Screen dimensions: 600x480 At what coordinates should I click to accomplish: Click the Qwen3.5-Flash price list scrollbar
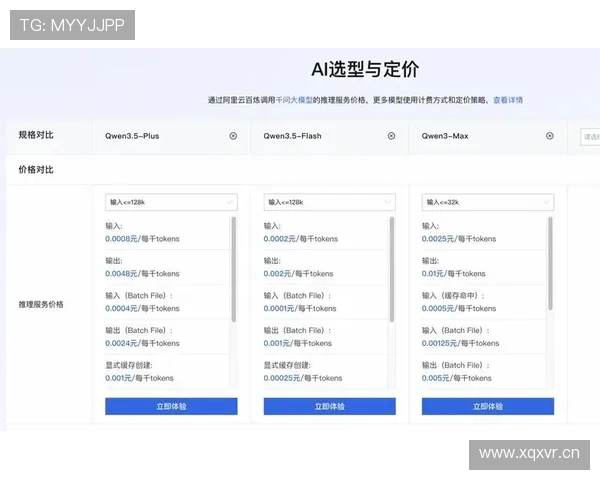tap(391, 269)
